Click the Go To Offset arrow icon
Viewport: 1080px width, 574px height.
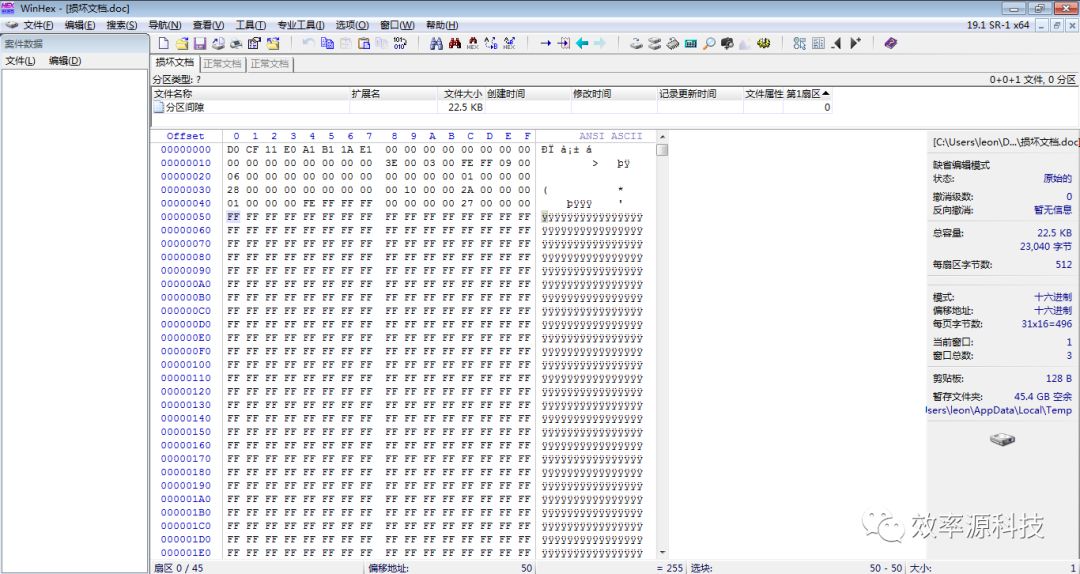546,43
